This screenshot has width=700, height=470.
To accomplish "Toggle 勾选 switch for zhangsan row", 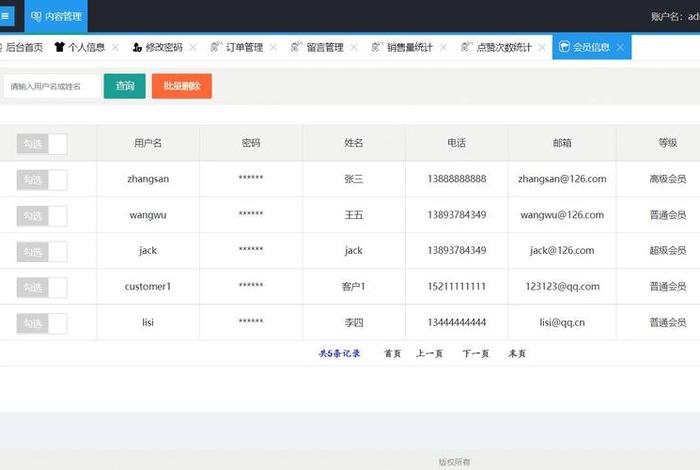I will tap(42, 180).
